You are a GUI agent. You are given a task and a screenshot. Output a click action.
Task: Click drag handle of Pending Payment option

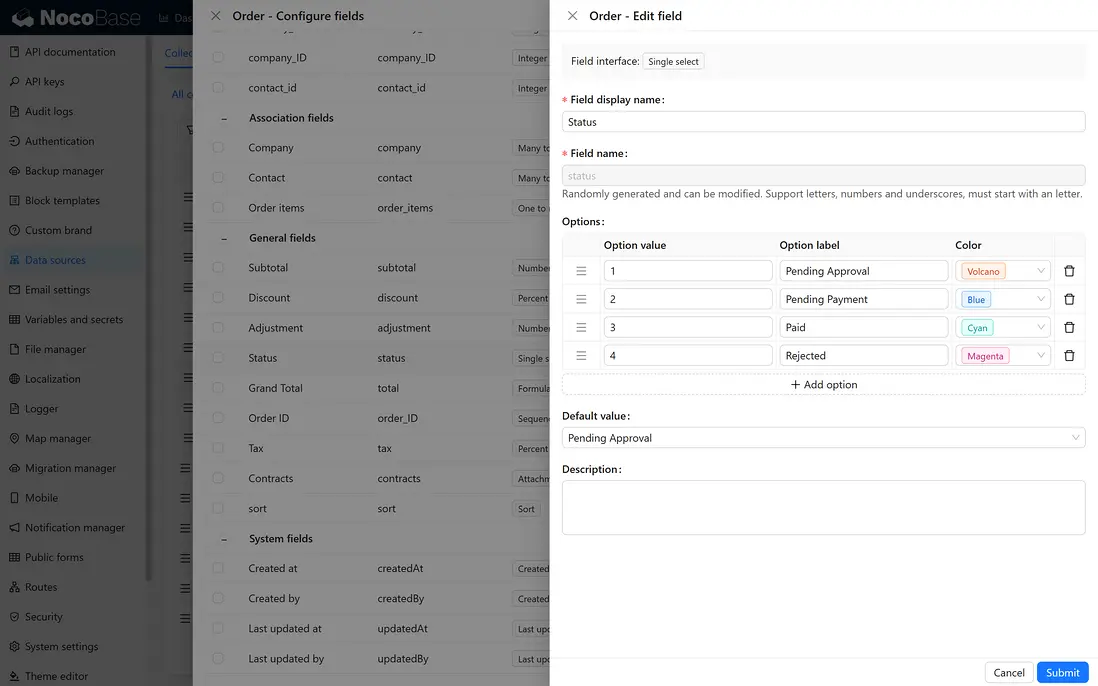[581, 299]
